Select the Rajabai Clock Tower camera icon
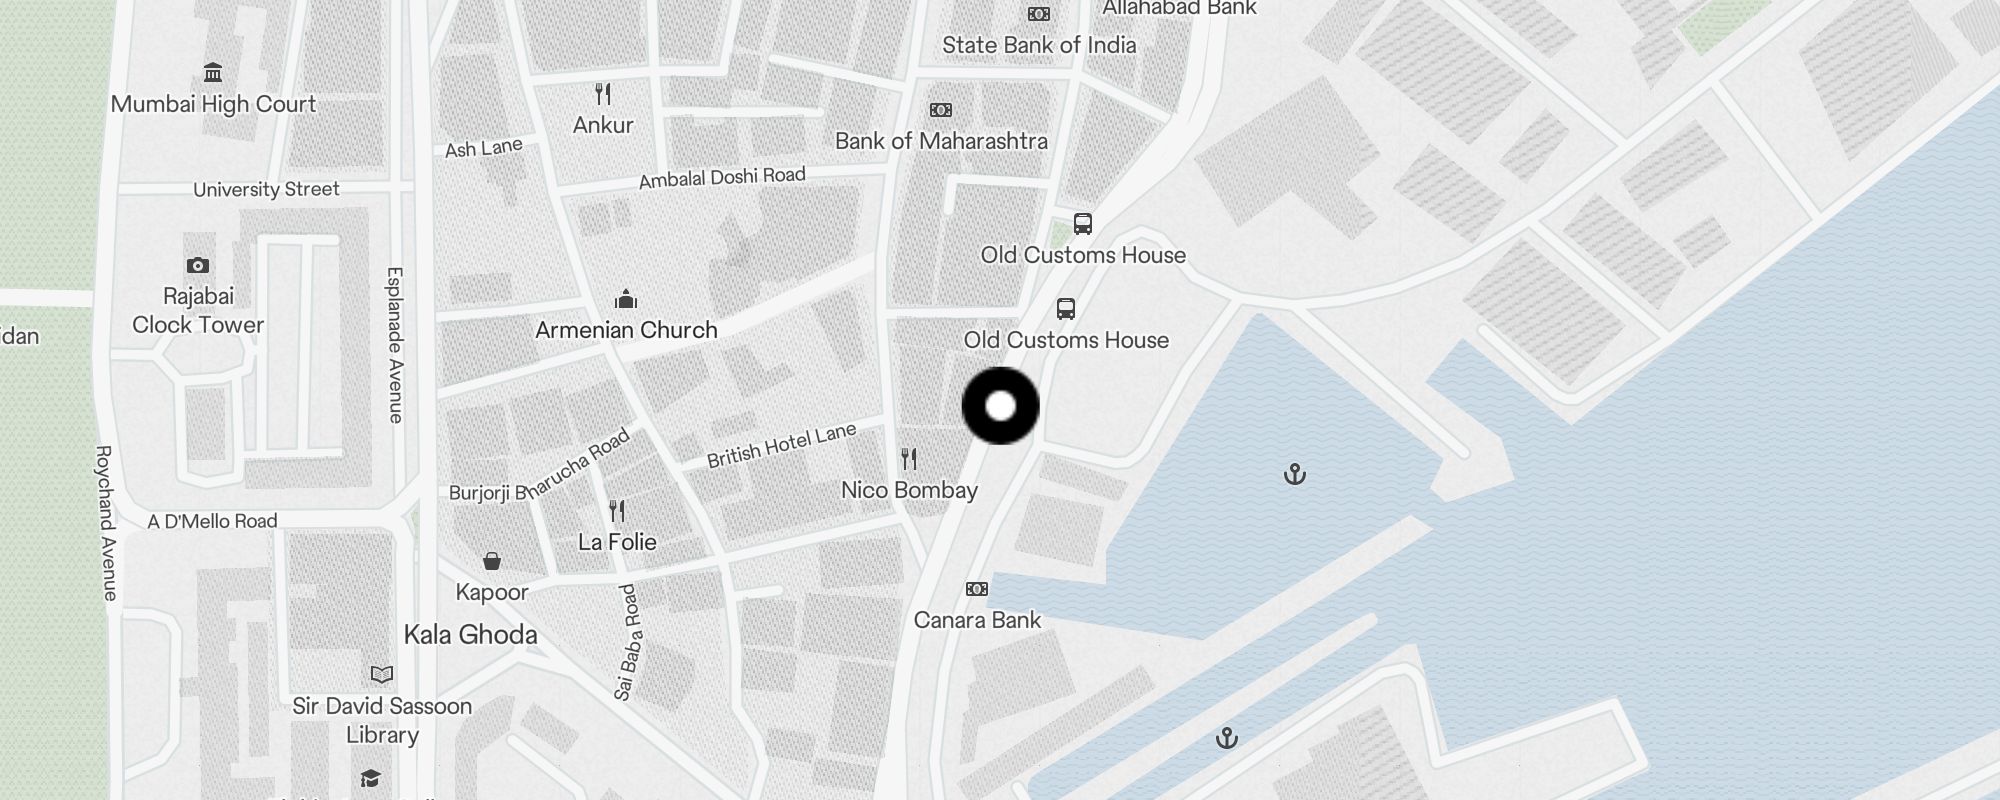The height and width of the screenshot is (800, 2000). (x=198, y=265)
